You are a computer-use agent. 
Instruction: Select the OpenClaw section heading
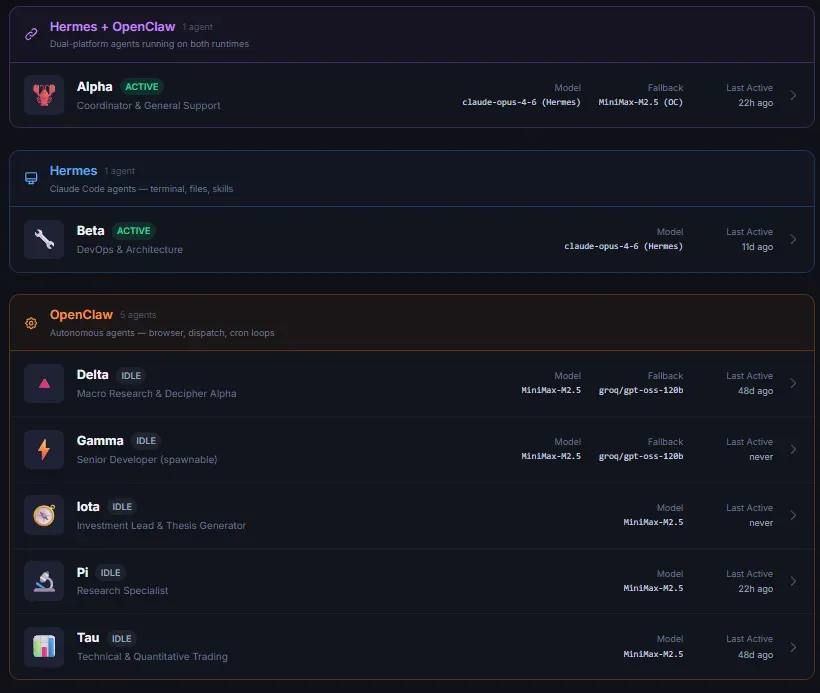point(81,315)
